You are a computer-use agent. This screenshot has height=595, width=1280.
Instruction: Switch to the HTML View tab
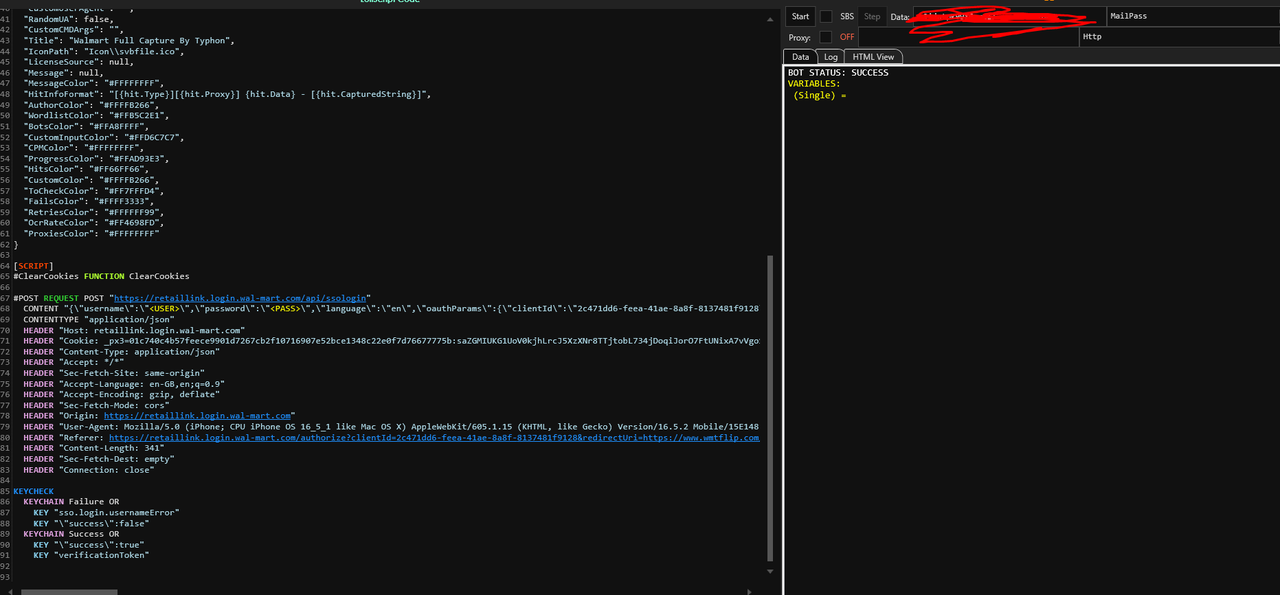pos(873,57)
